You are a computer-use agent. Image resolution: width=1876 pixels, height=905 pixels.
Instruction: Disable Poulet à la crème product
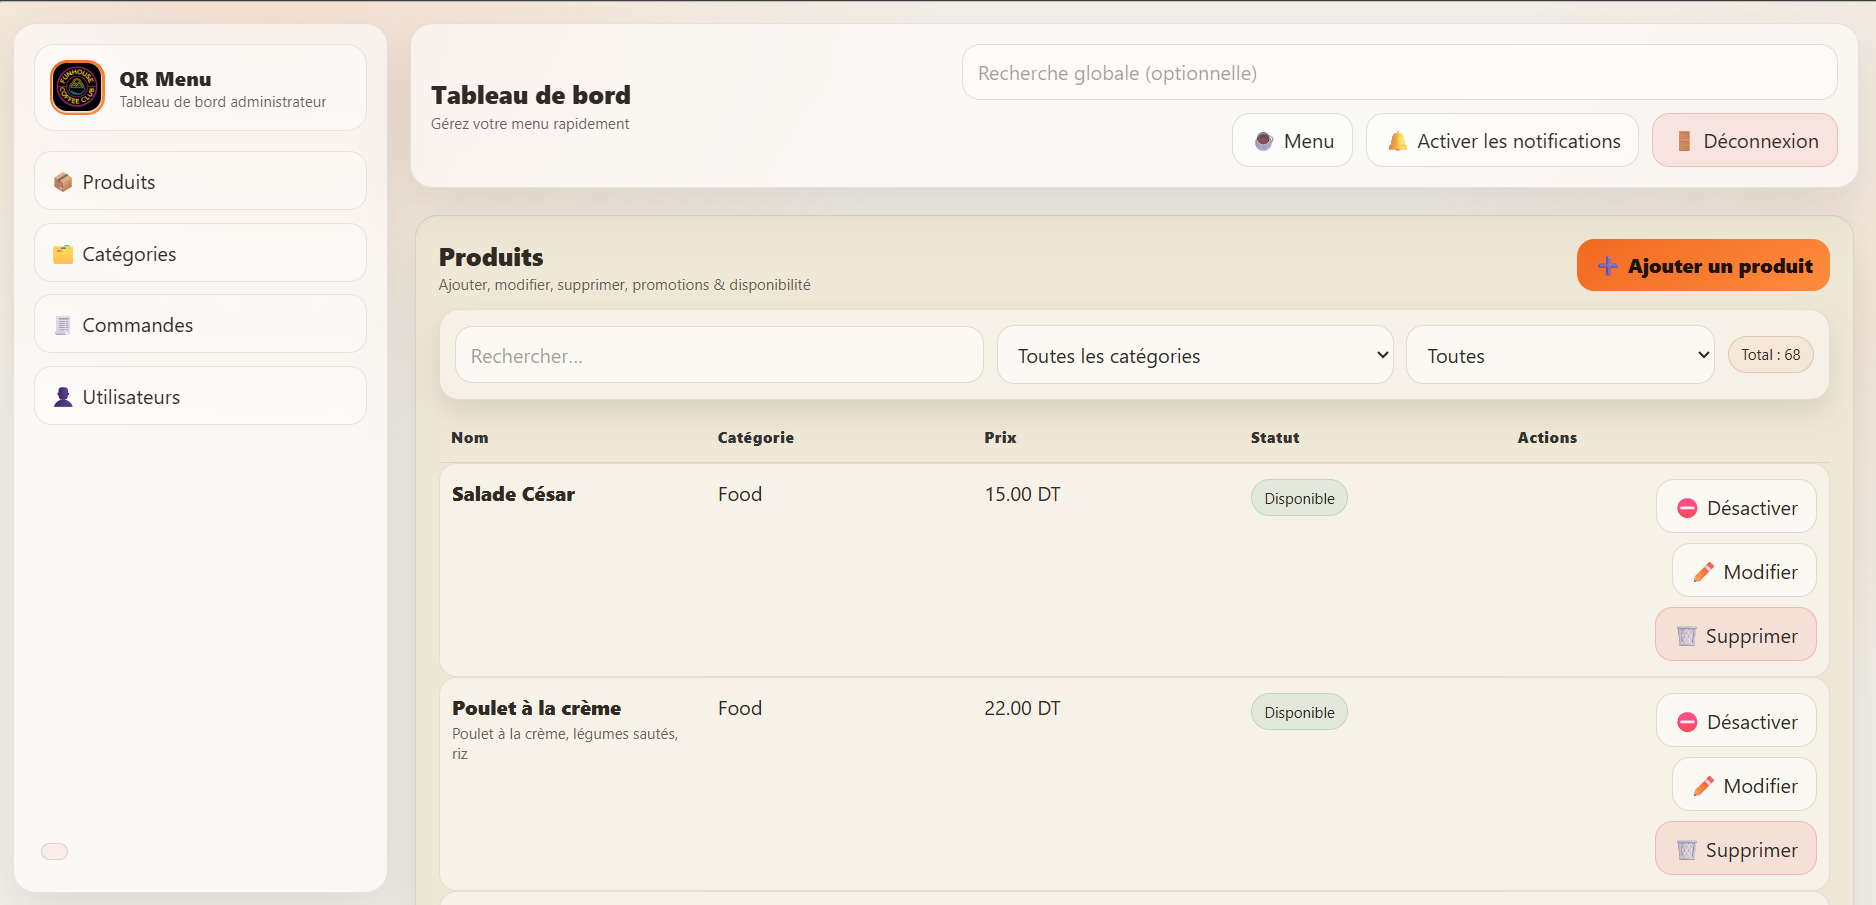pyautogui.click(x=1736, y=721)
